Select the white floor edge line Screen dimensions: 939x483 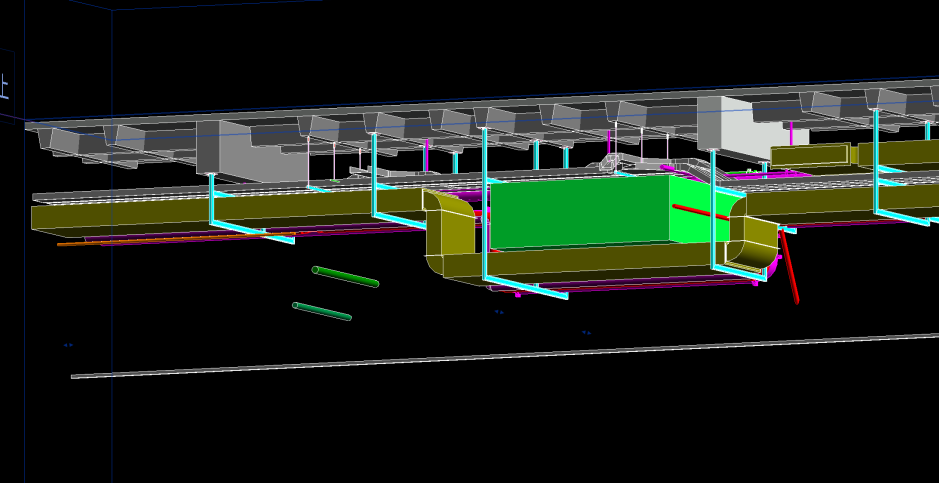[x=505, y=356]
